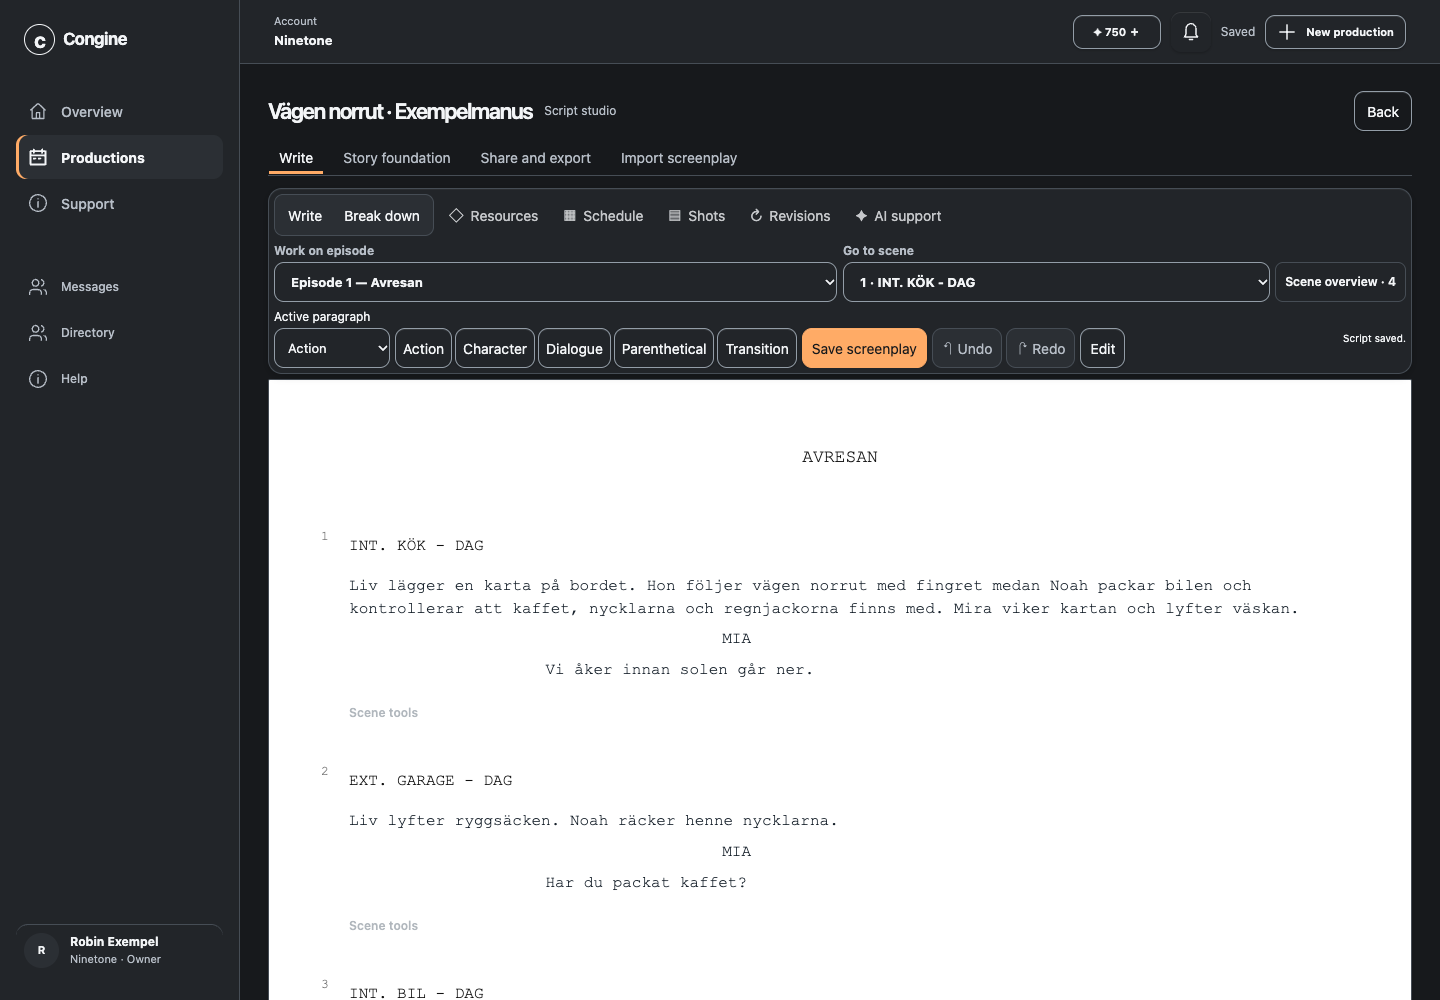Open Scene tools for scene 2
The width and height of the screenshot is (1440, 1000).
[383, 926]
